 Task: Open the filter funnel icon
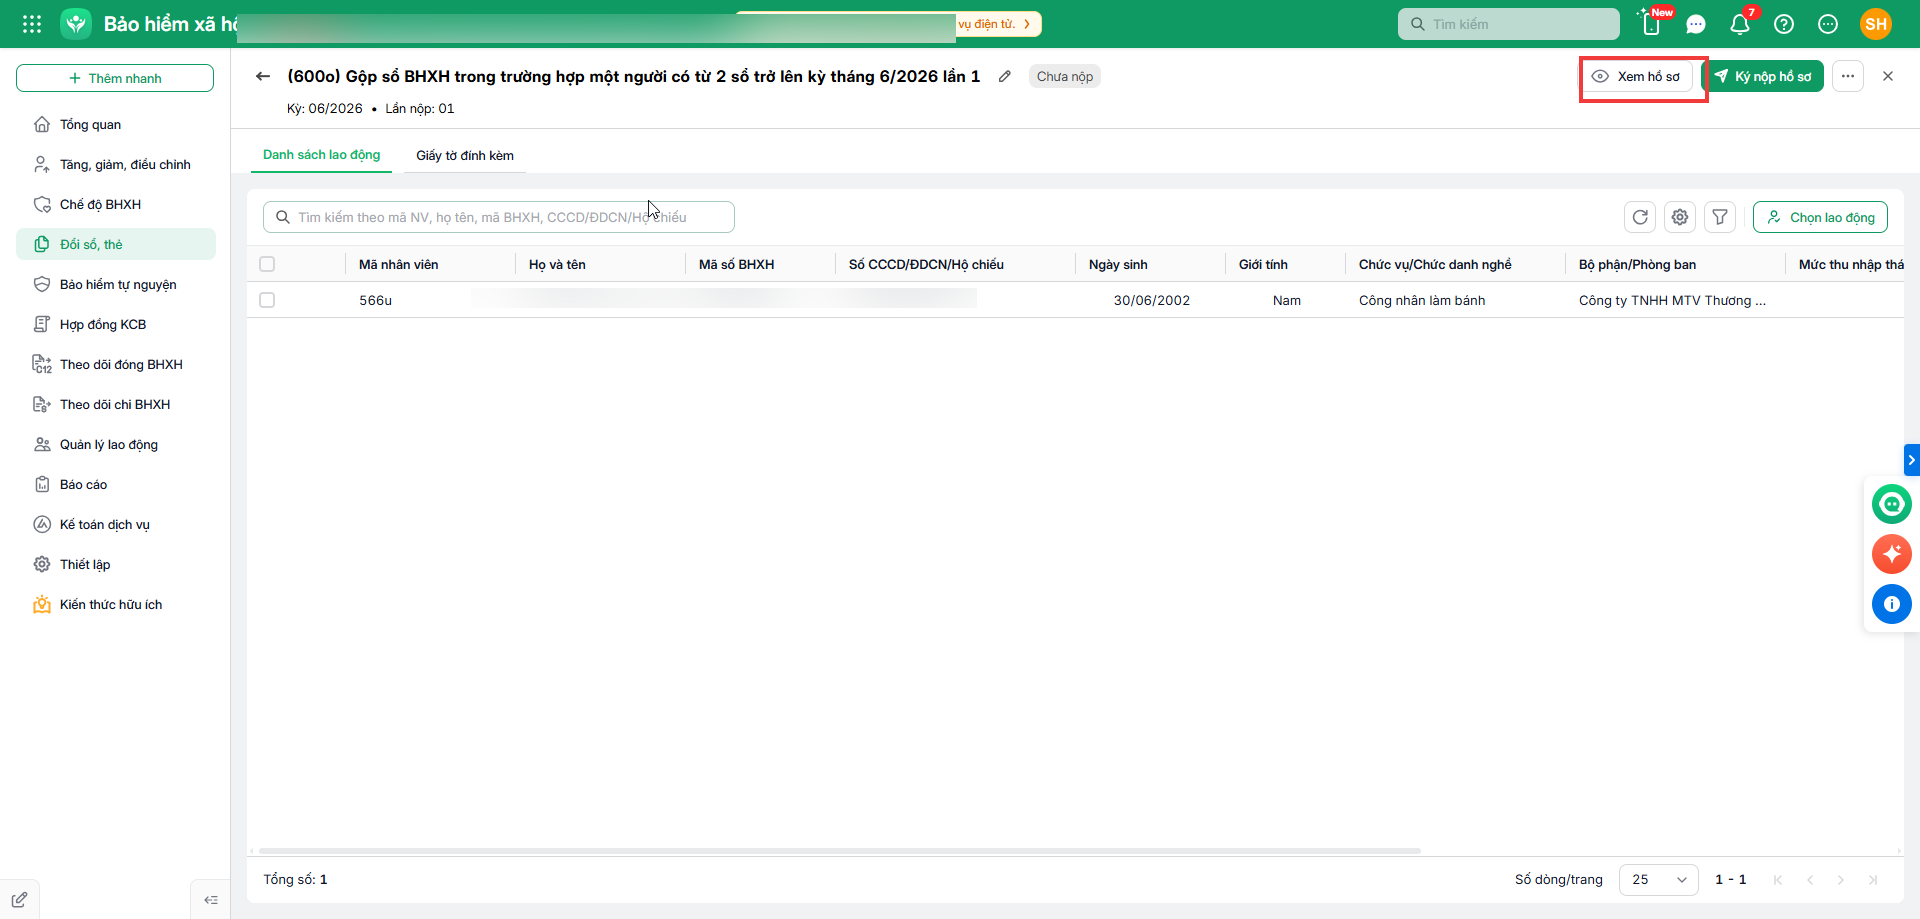(x=1720, y=217)
